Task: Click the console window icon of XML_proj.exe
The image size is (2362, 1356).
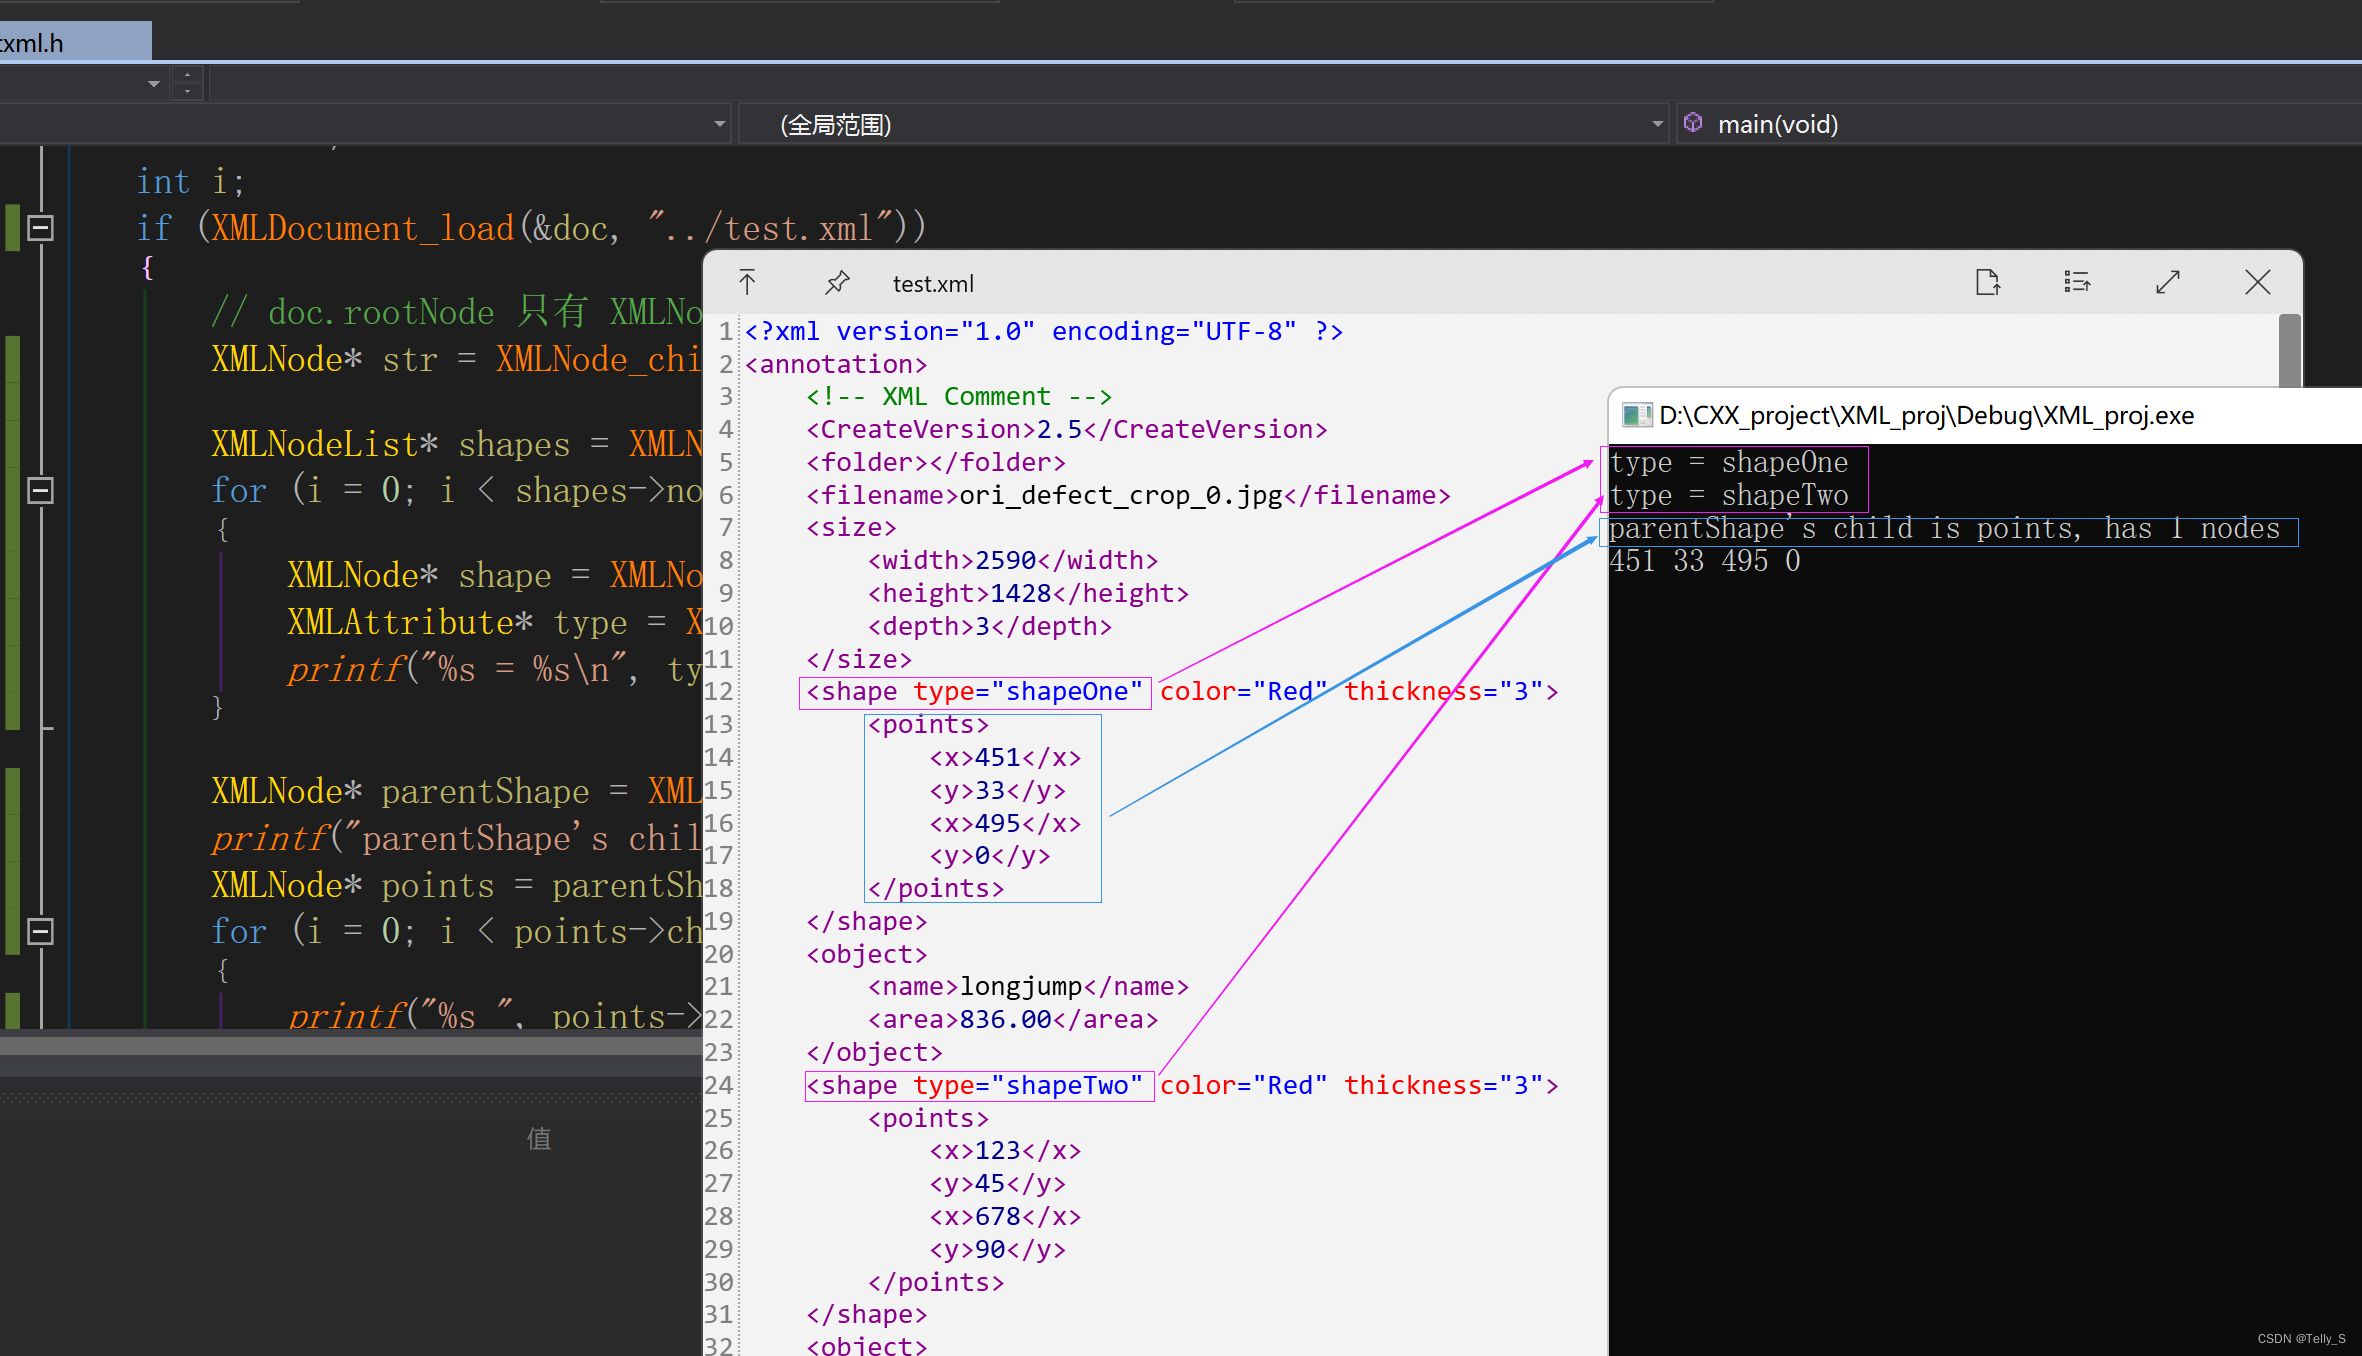Action: tap(1636, 416)
